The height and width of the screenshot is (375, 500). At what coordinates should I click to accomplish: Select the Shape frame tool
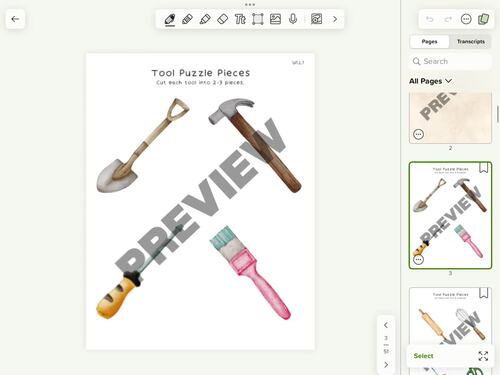[258, 19]
